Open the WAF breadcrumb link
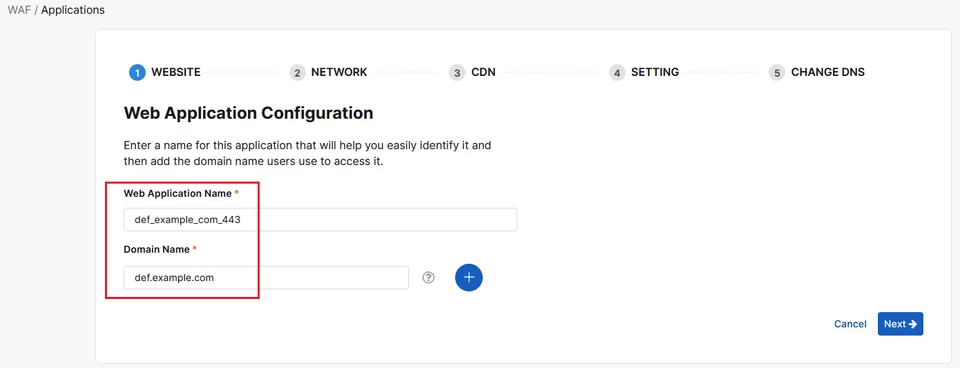Viewport: 960px width, 368px height. coord(19,10)
